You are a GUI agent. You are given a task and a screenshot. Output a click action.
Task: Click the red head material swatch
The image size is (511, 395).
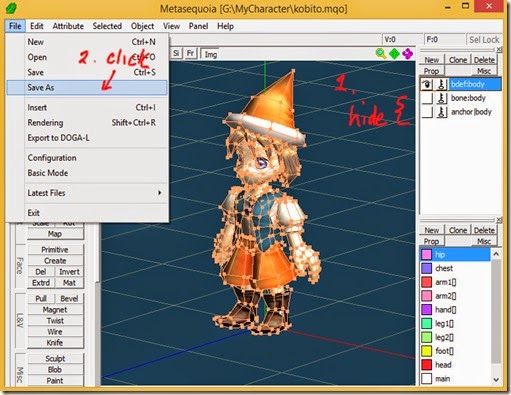(x=427, y=365)
